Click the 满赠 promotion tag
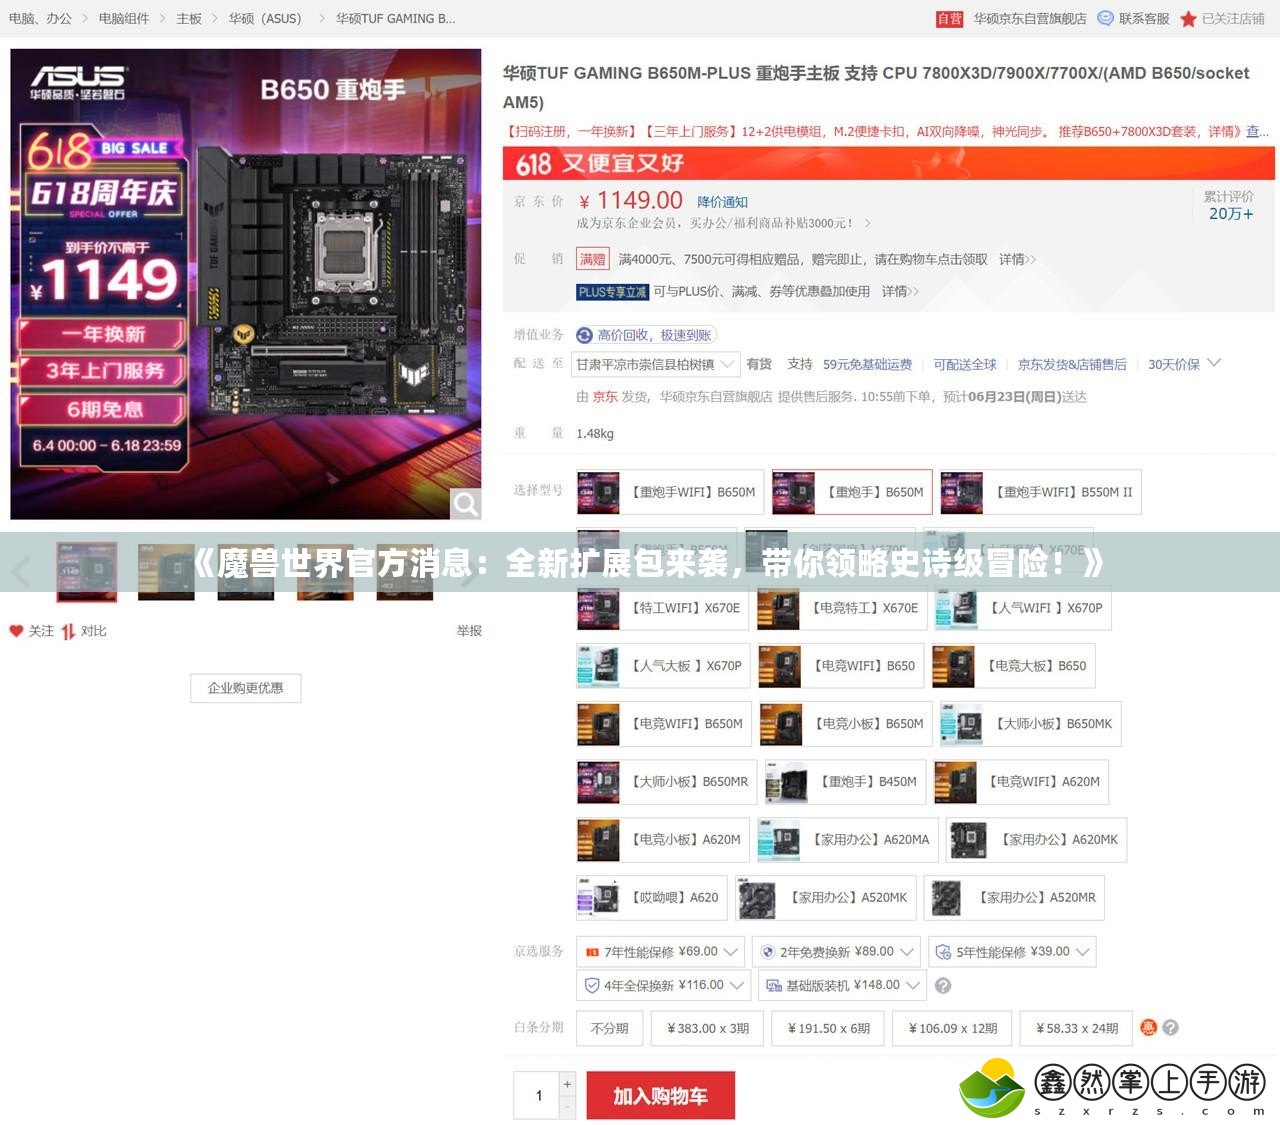 pos(593,259)
